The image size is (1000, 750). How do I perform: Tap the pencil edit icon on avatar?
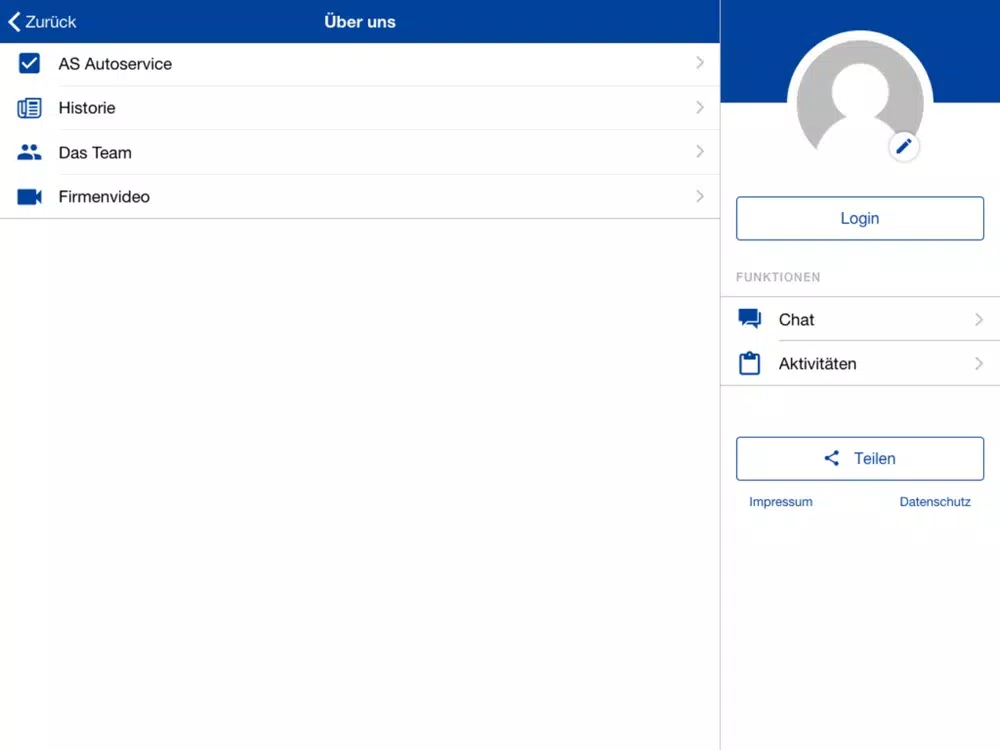tap(904, 147)
